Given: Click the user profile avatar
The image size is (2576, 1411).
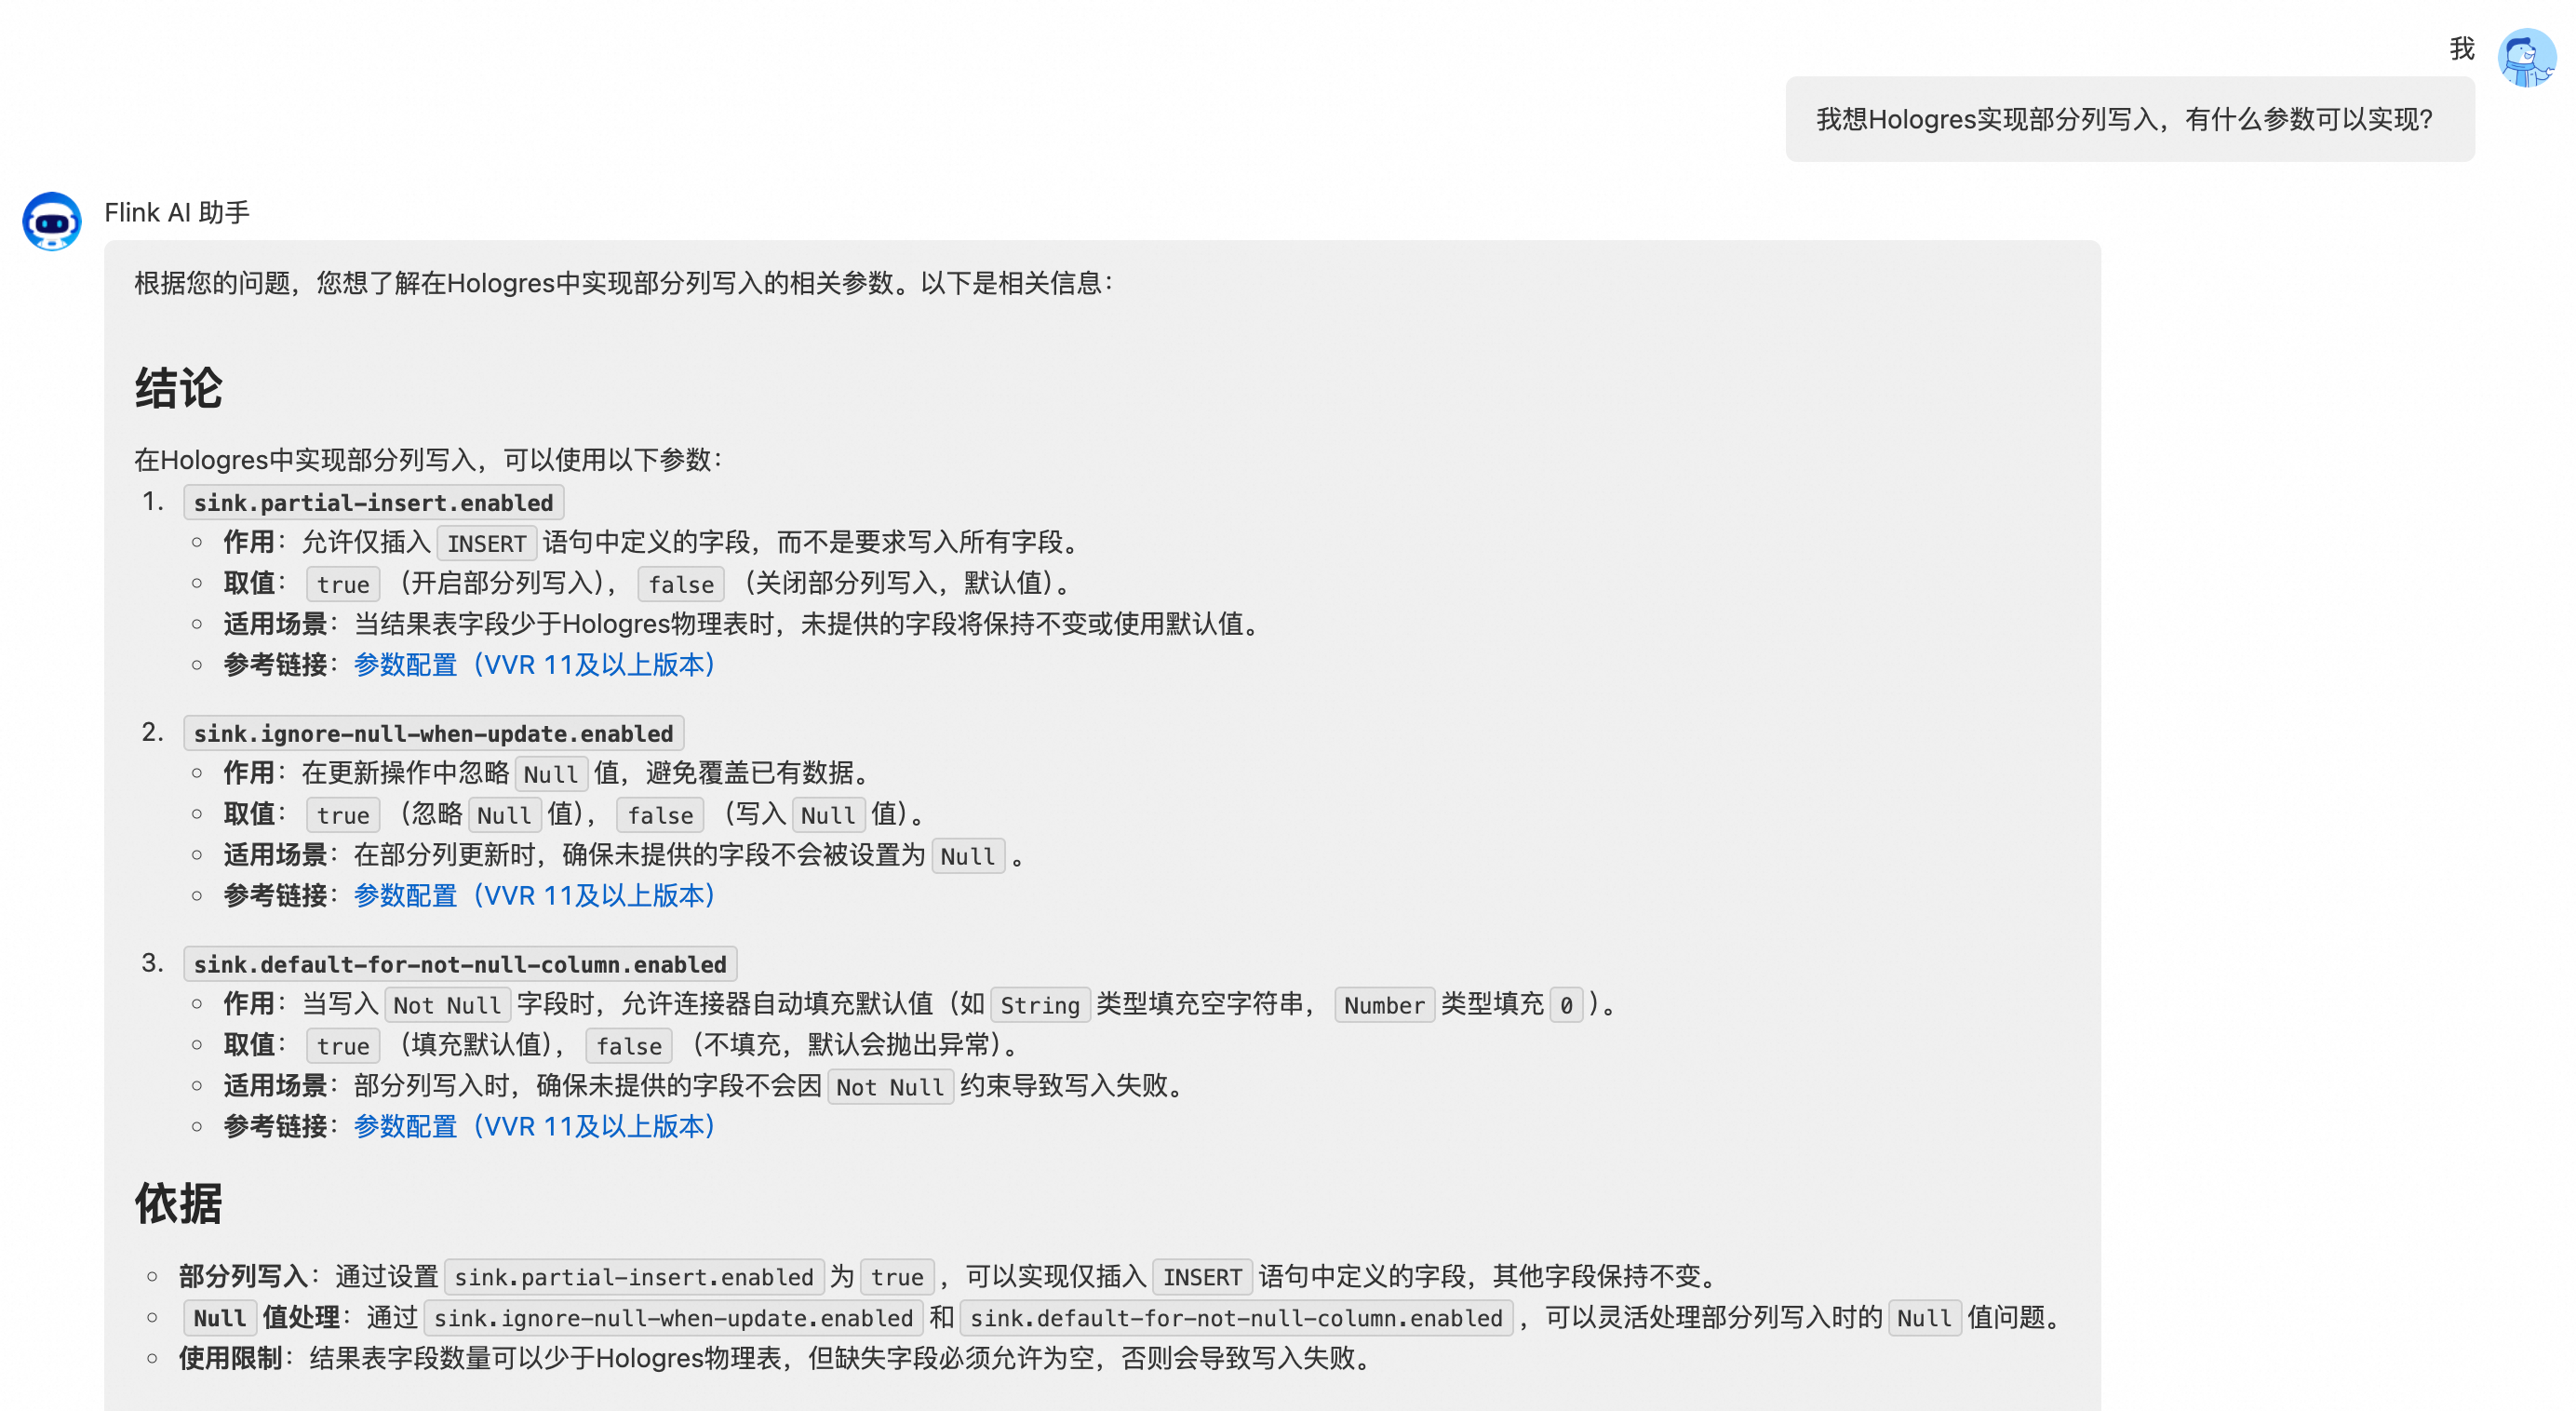Looking at the screenshot, I should [2526, 57].
